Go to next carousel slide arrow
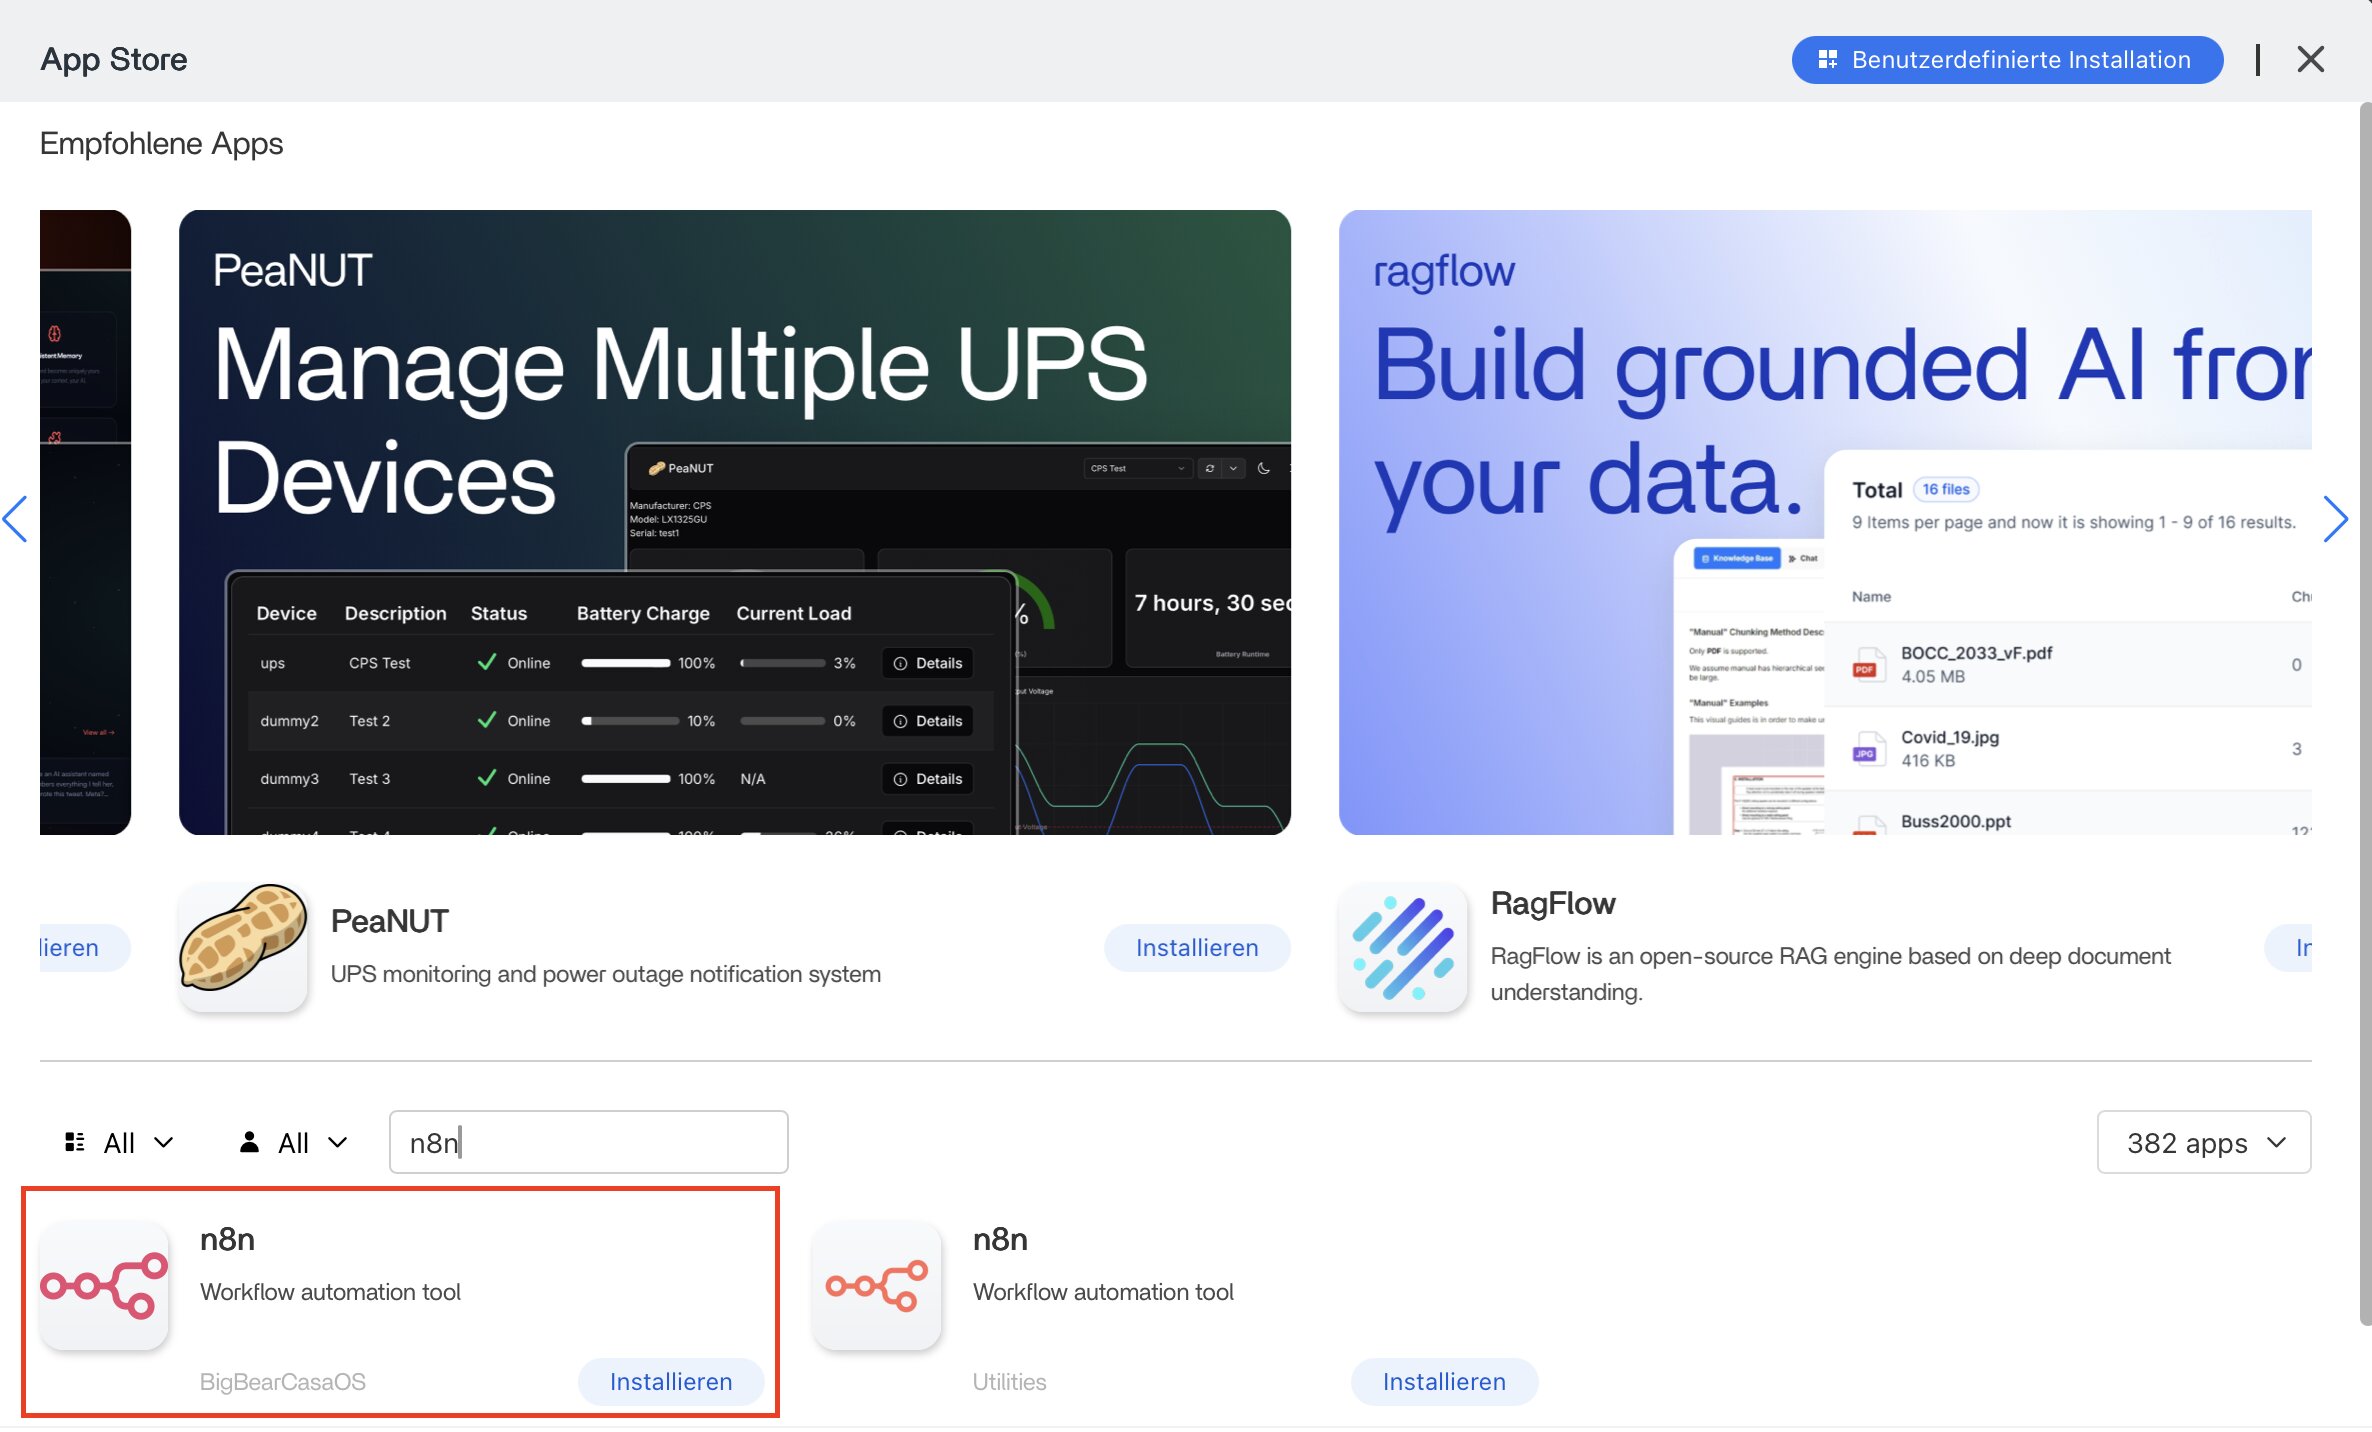 point(2335,519)
